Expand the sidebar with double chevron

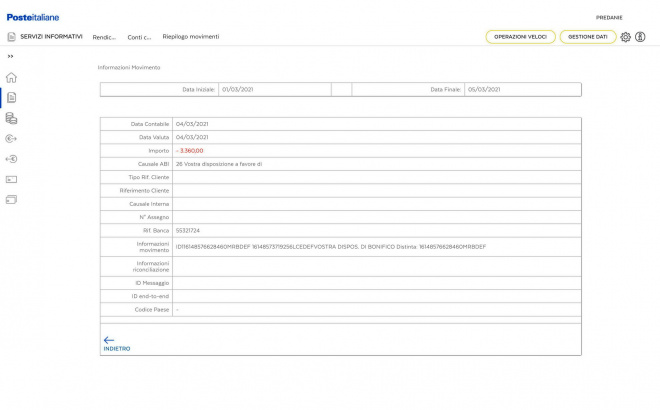coord(11,56)
